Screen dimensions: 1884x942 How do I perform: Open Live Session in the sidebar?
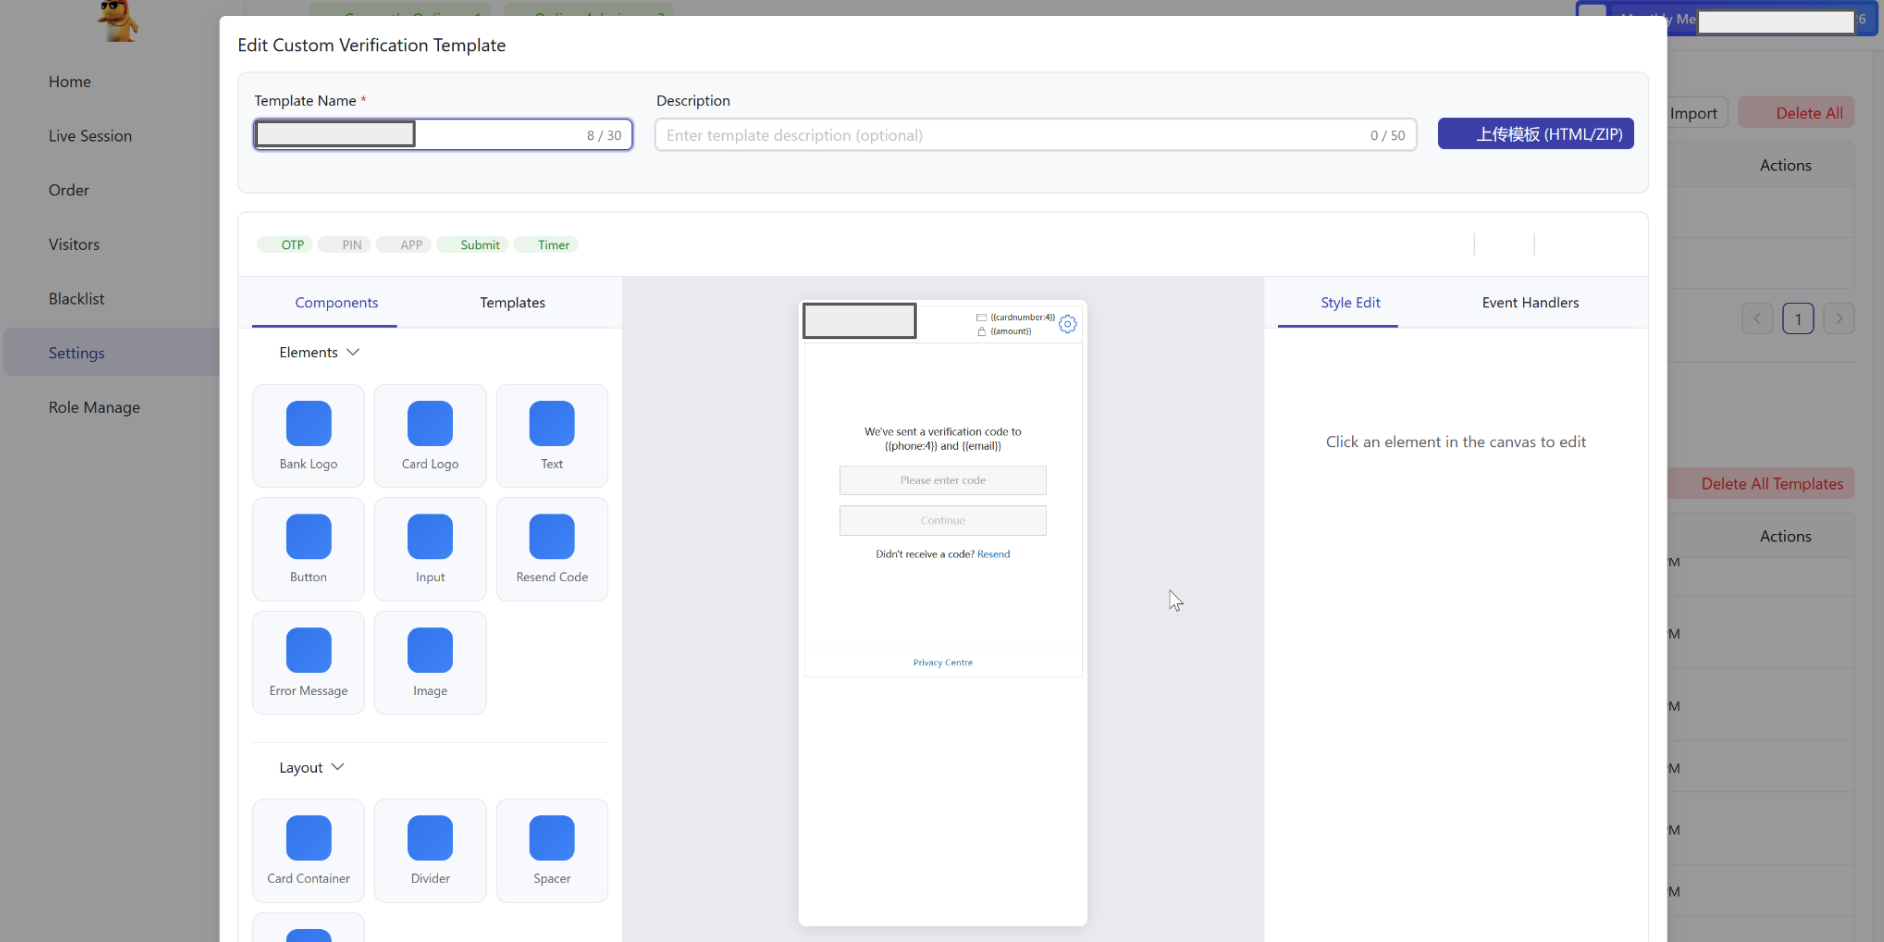90,136
